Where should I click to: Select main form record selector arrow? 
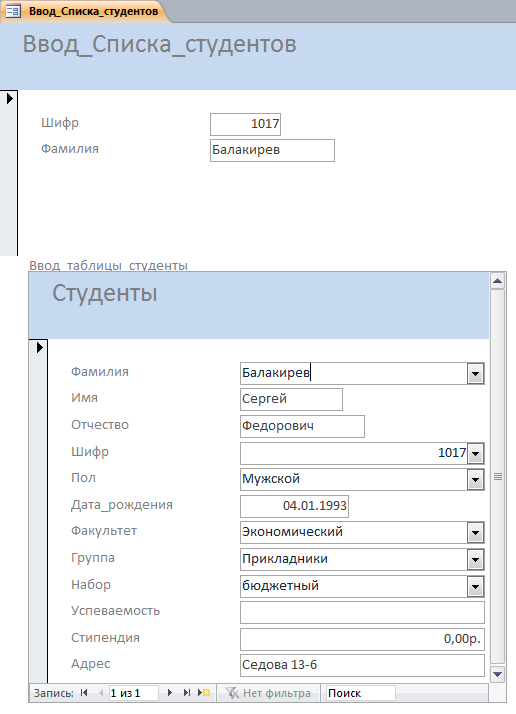(10, 98)
